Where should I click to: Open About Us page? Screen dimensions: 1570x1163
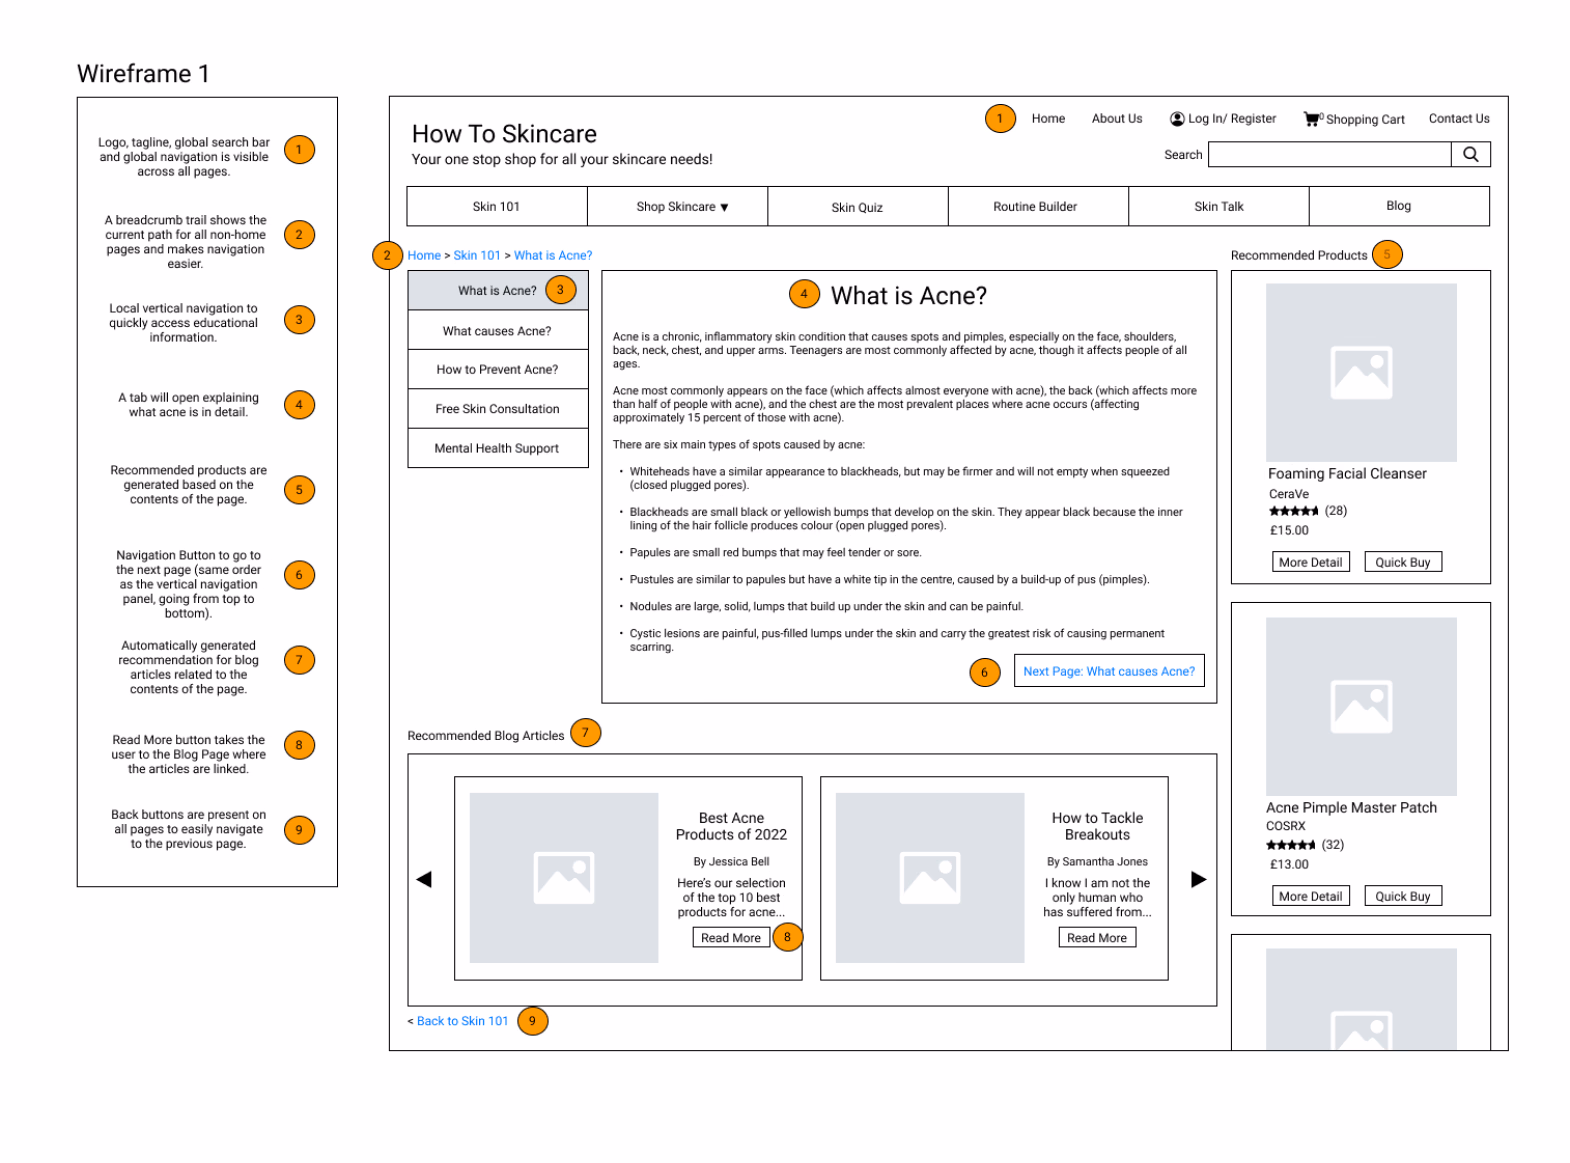pos(1117,119)
